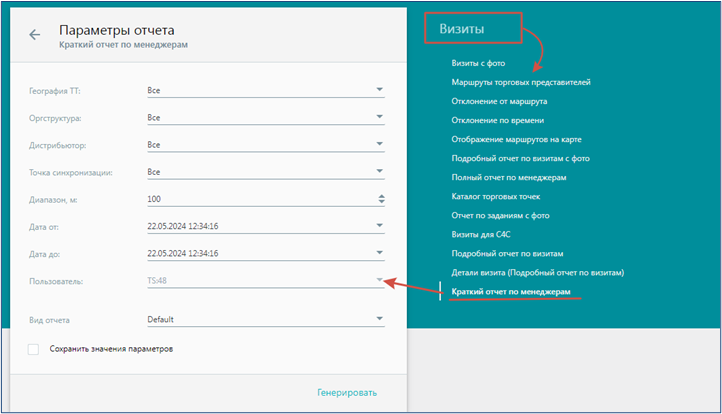Click the Диапазон stepper arrows
722x414 pixels.
tap(381, 199)
